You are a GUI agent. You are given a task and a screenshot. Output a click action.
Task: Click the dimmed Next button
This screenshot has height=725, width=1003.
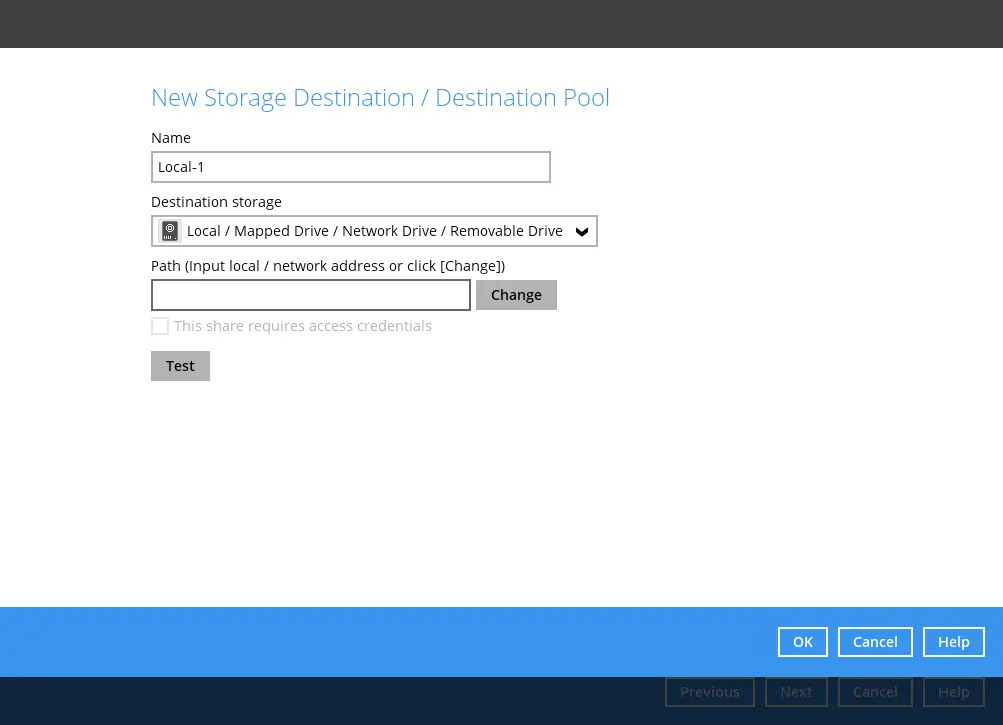[x=795, y=692]
